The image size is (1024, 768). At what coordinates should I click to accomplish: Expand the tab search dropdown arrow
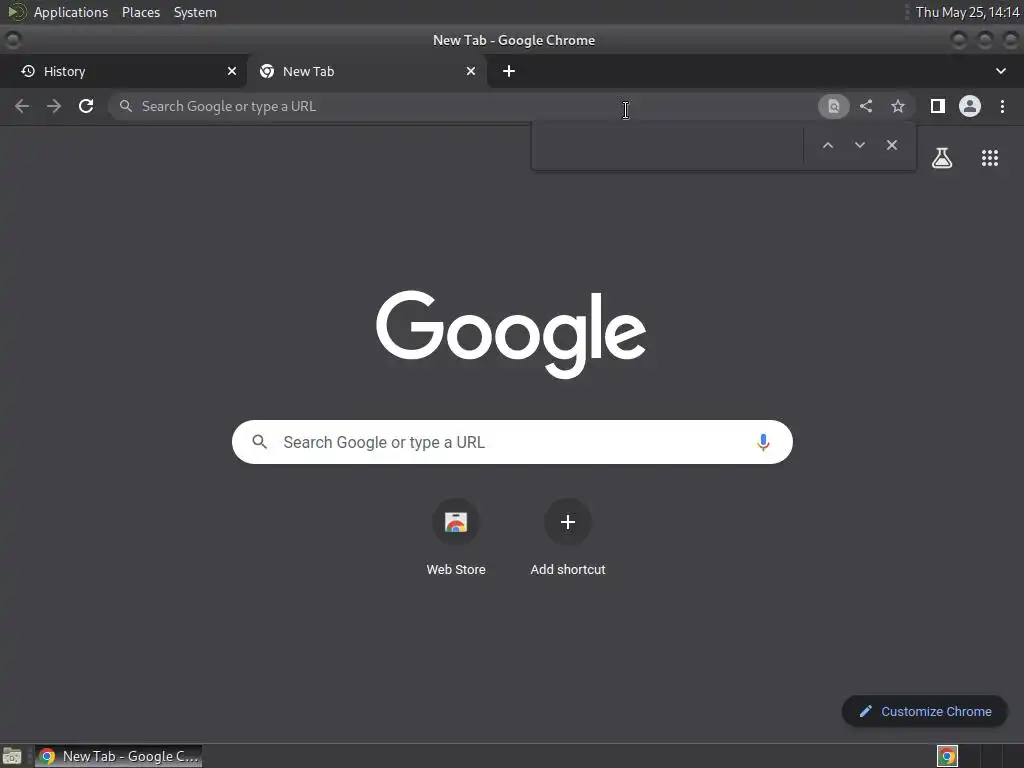click(1000, 71)
